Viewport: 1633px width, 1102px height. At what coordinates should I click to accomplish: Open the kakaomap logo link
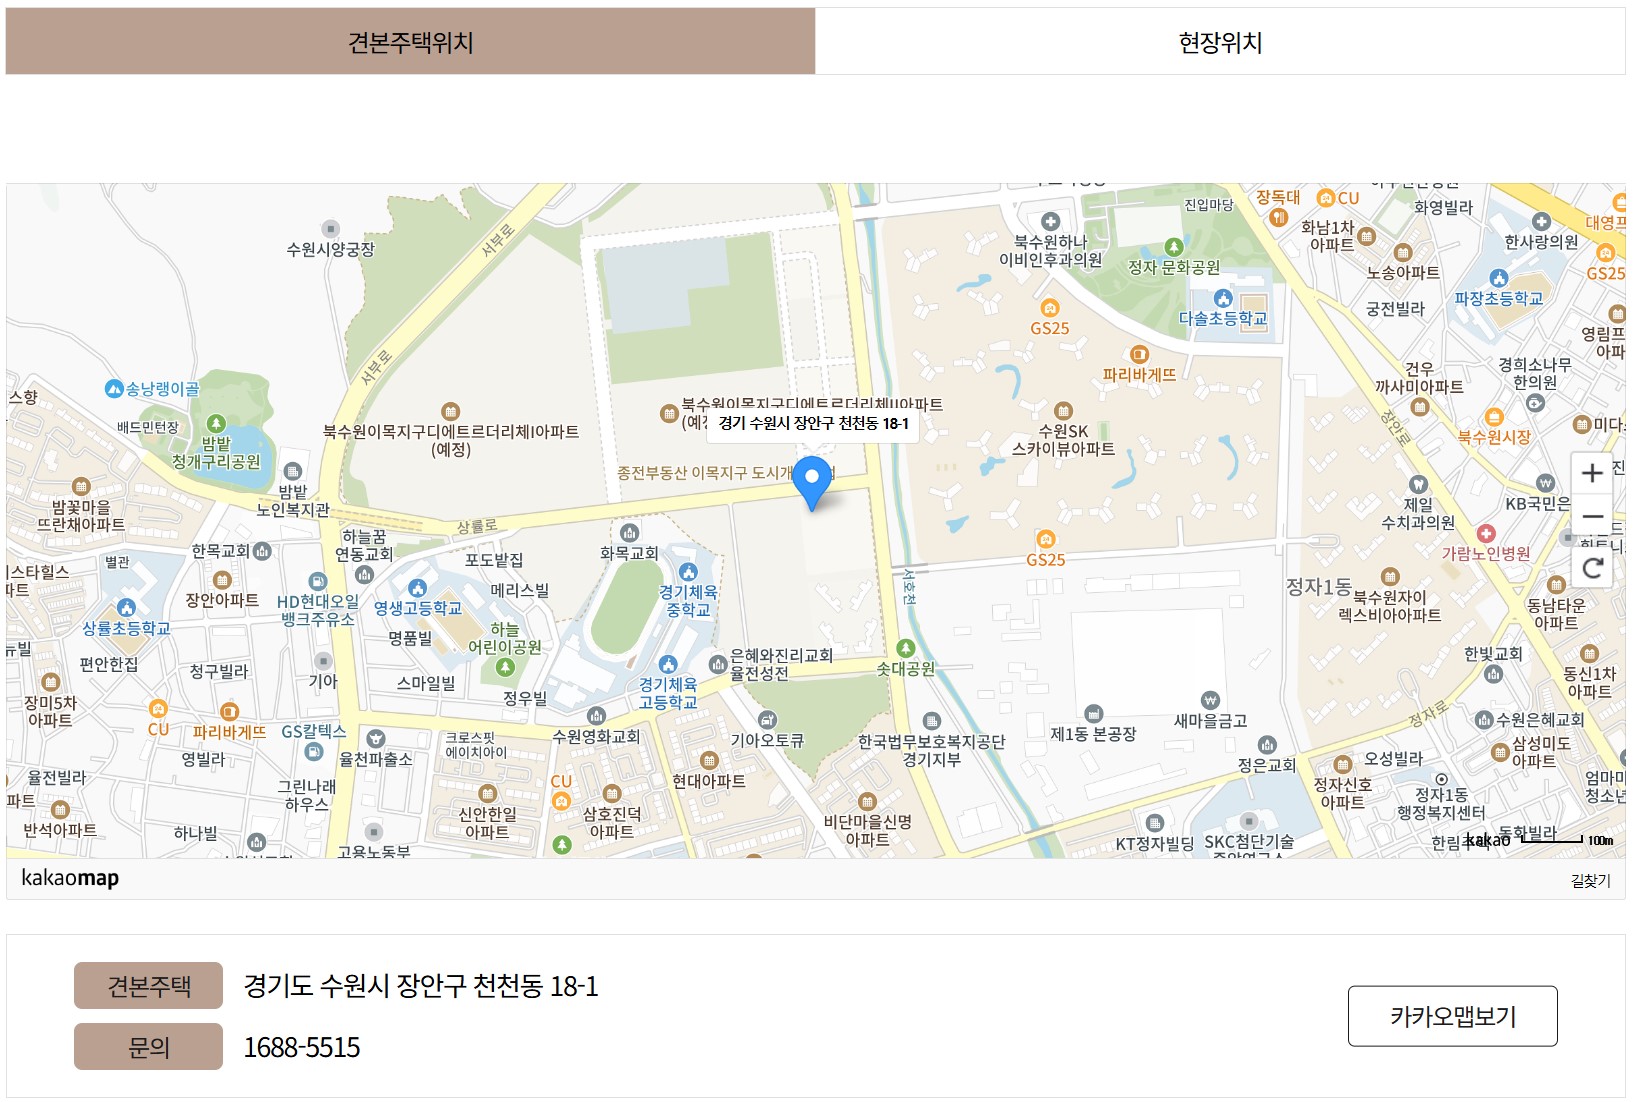tap(70, 878)
